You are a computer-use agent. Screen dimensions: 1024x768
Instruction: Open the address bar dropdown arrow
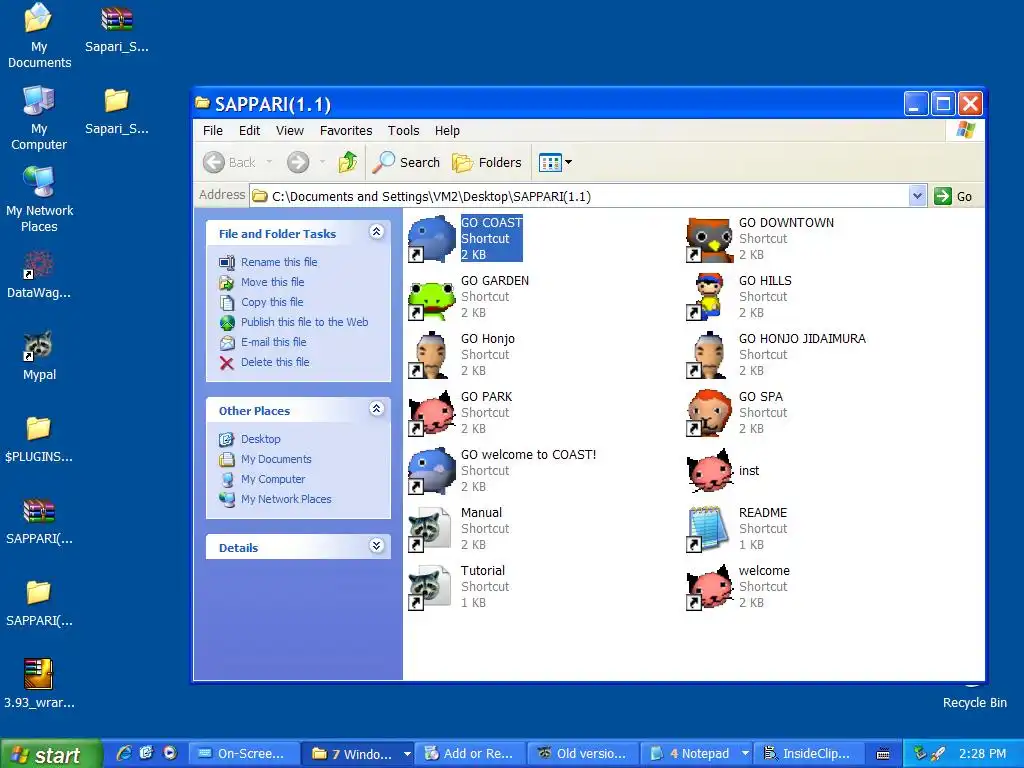pyautogui.click(x=918, y=196)
